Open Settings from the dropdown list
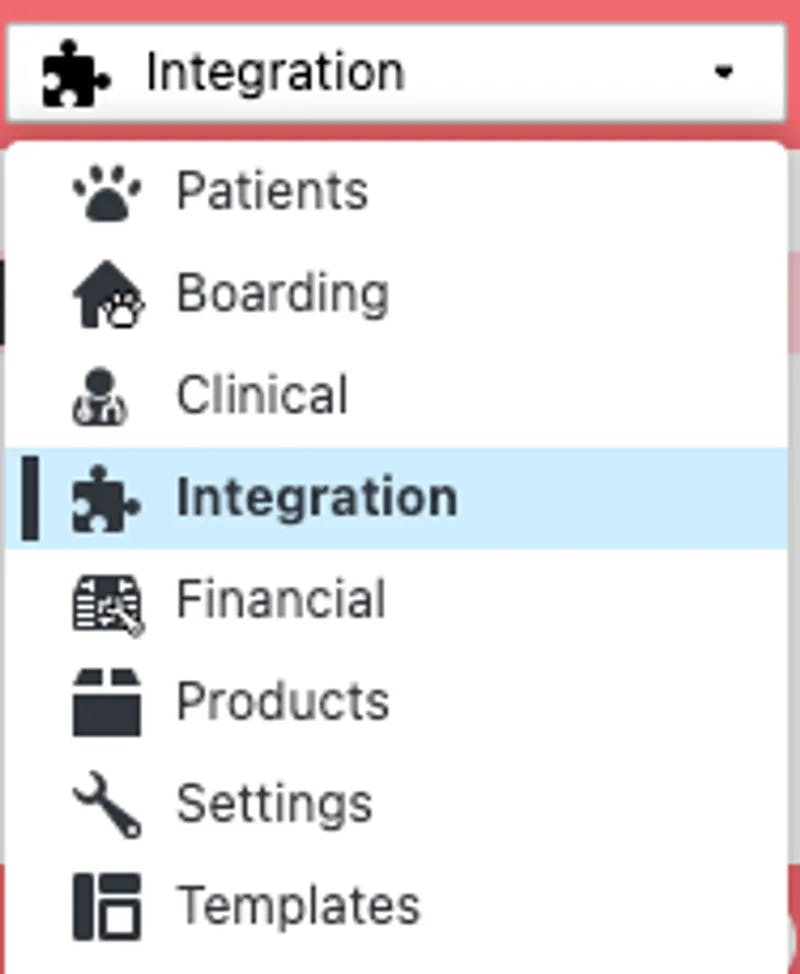The height and width of the screenshot is (974, 800). (x=274, y=805)
